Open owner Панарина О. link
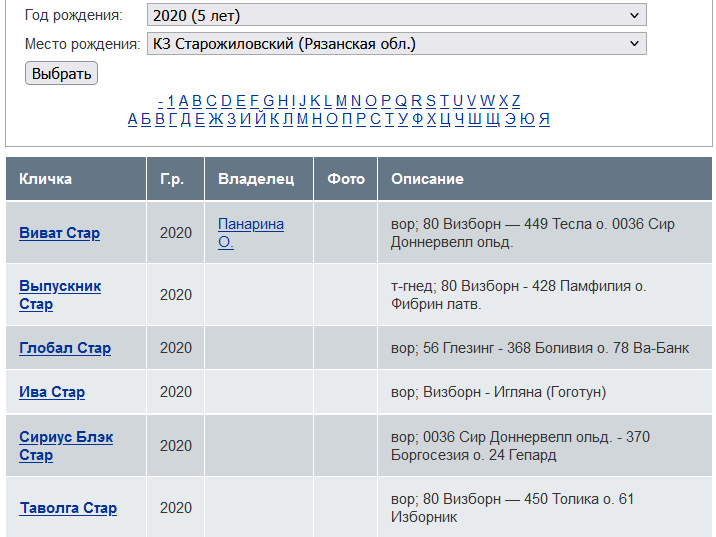This screenshot has width=716, height=537. 250,233
